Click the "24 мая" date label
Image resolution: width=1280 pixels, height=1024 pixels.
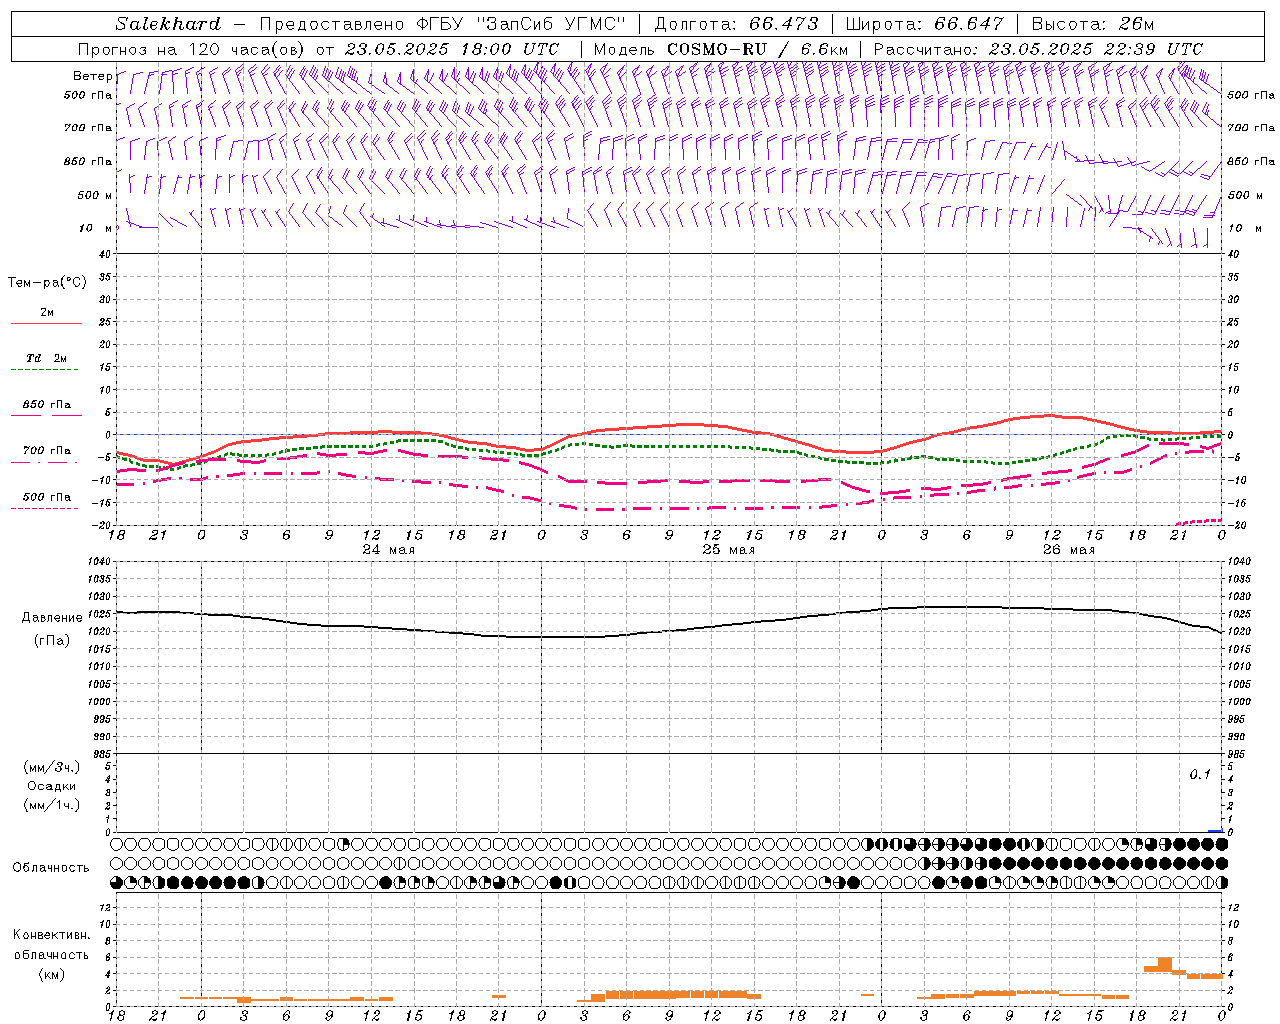(388, 550)
